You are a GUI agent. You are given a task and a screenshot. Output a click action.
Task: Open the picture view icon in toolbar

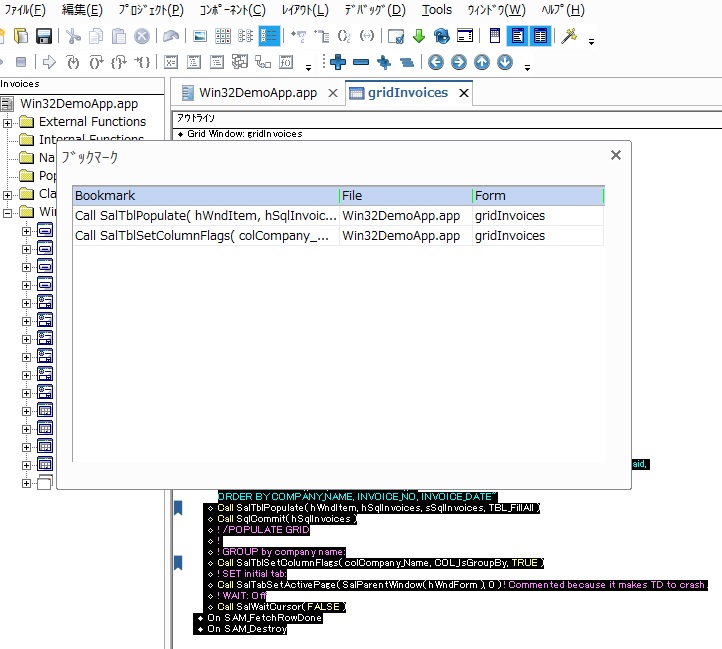coord(200,36)
